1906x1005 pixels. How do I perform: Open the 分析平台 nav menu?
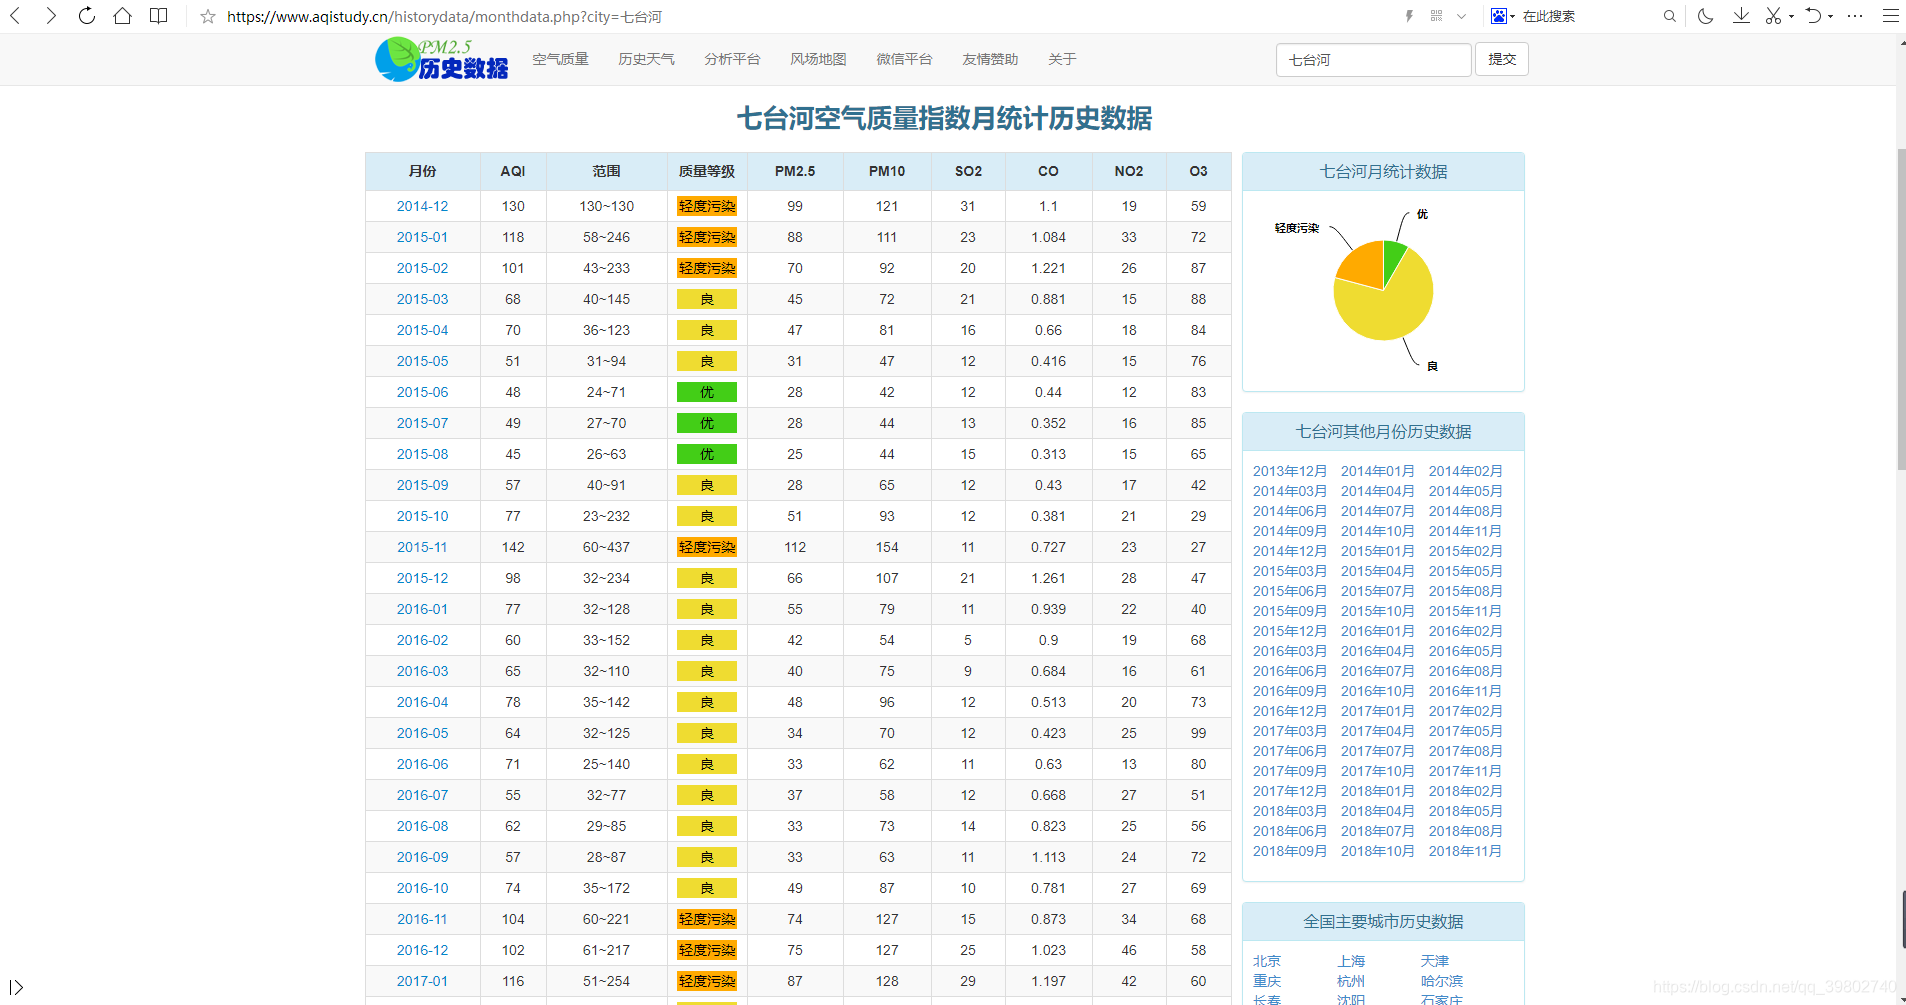click(x=732, y=59)
